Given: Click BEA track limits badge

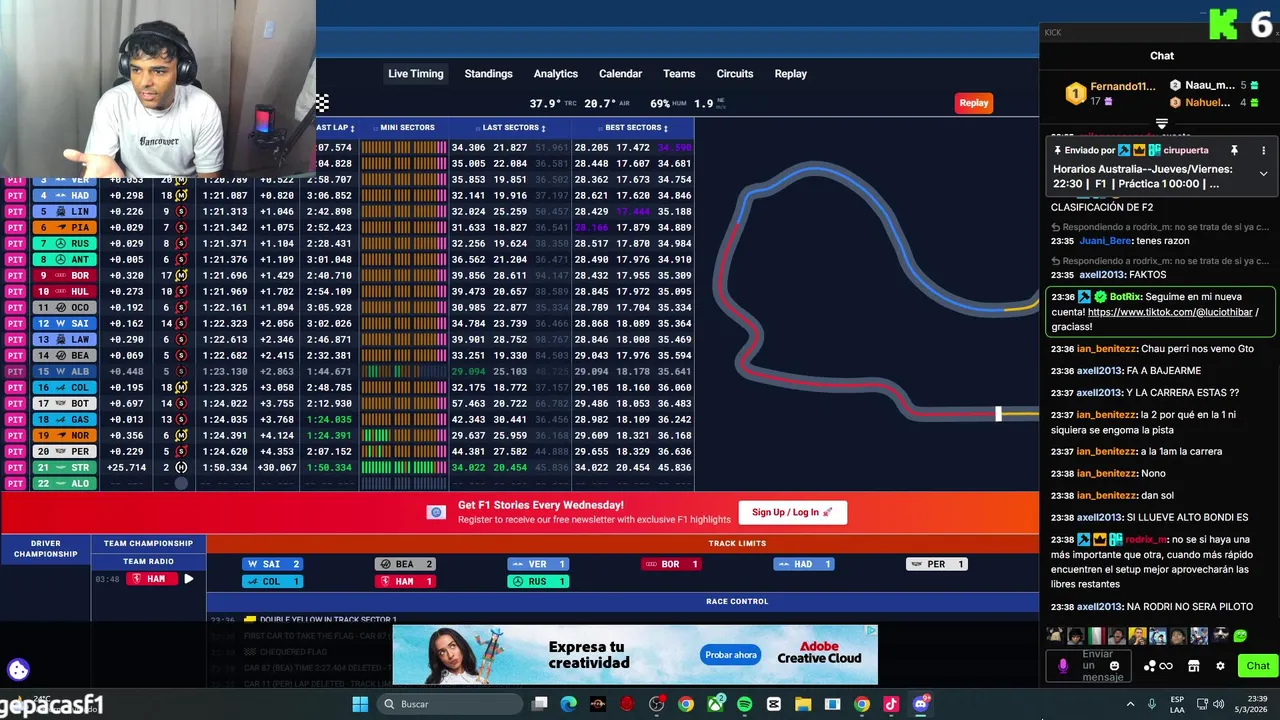Looking at the screenshot, I should click(404, 564).
